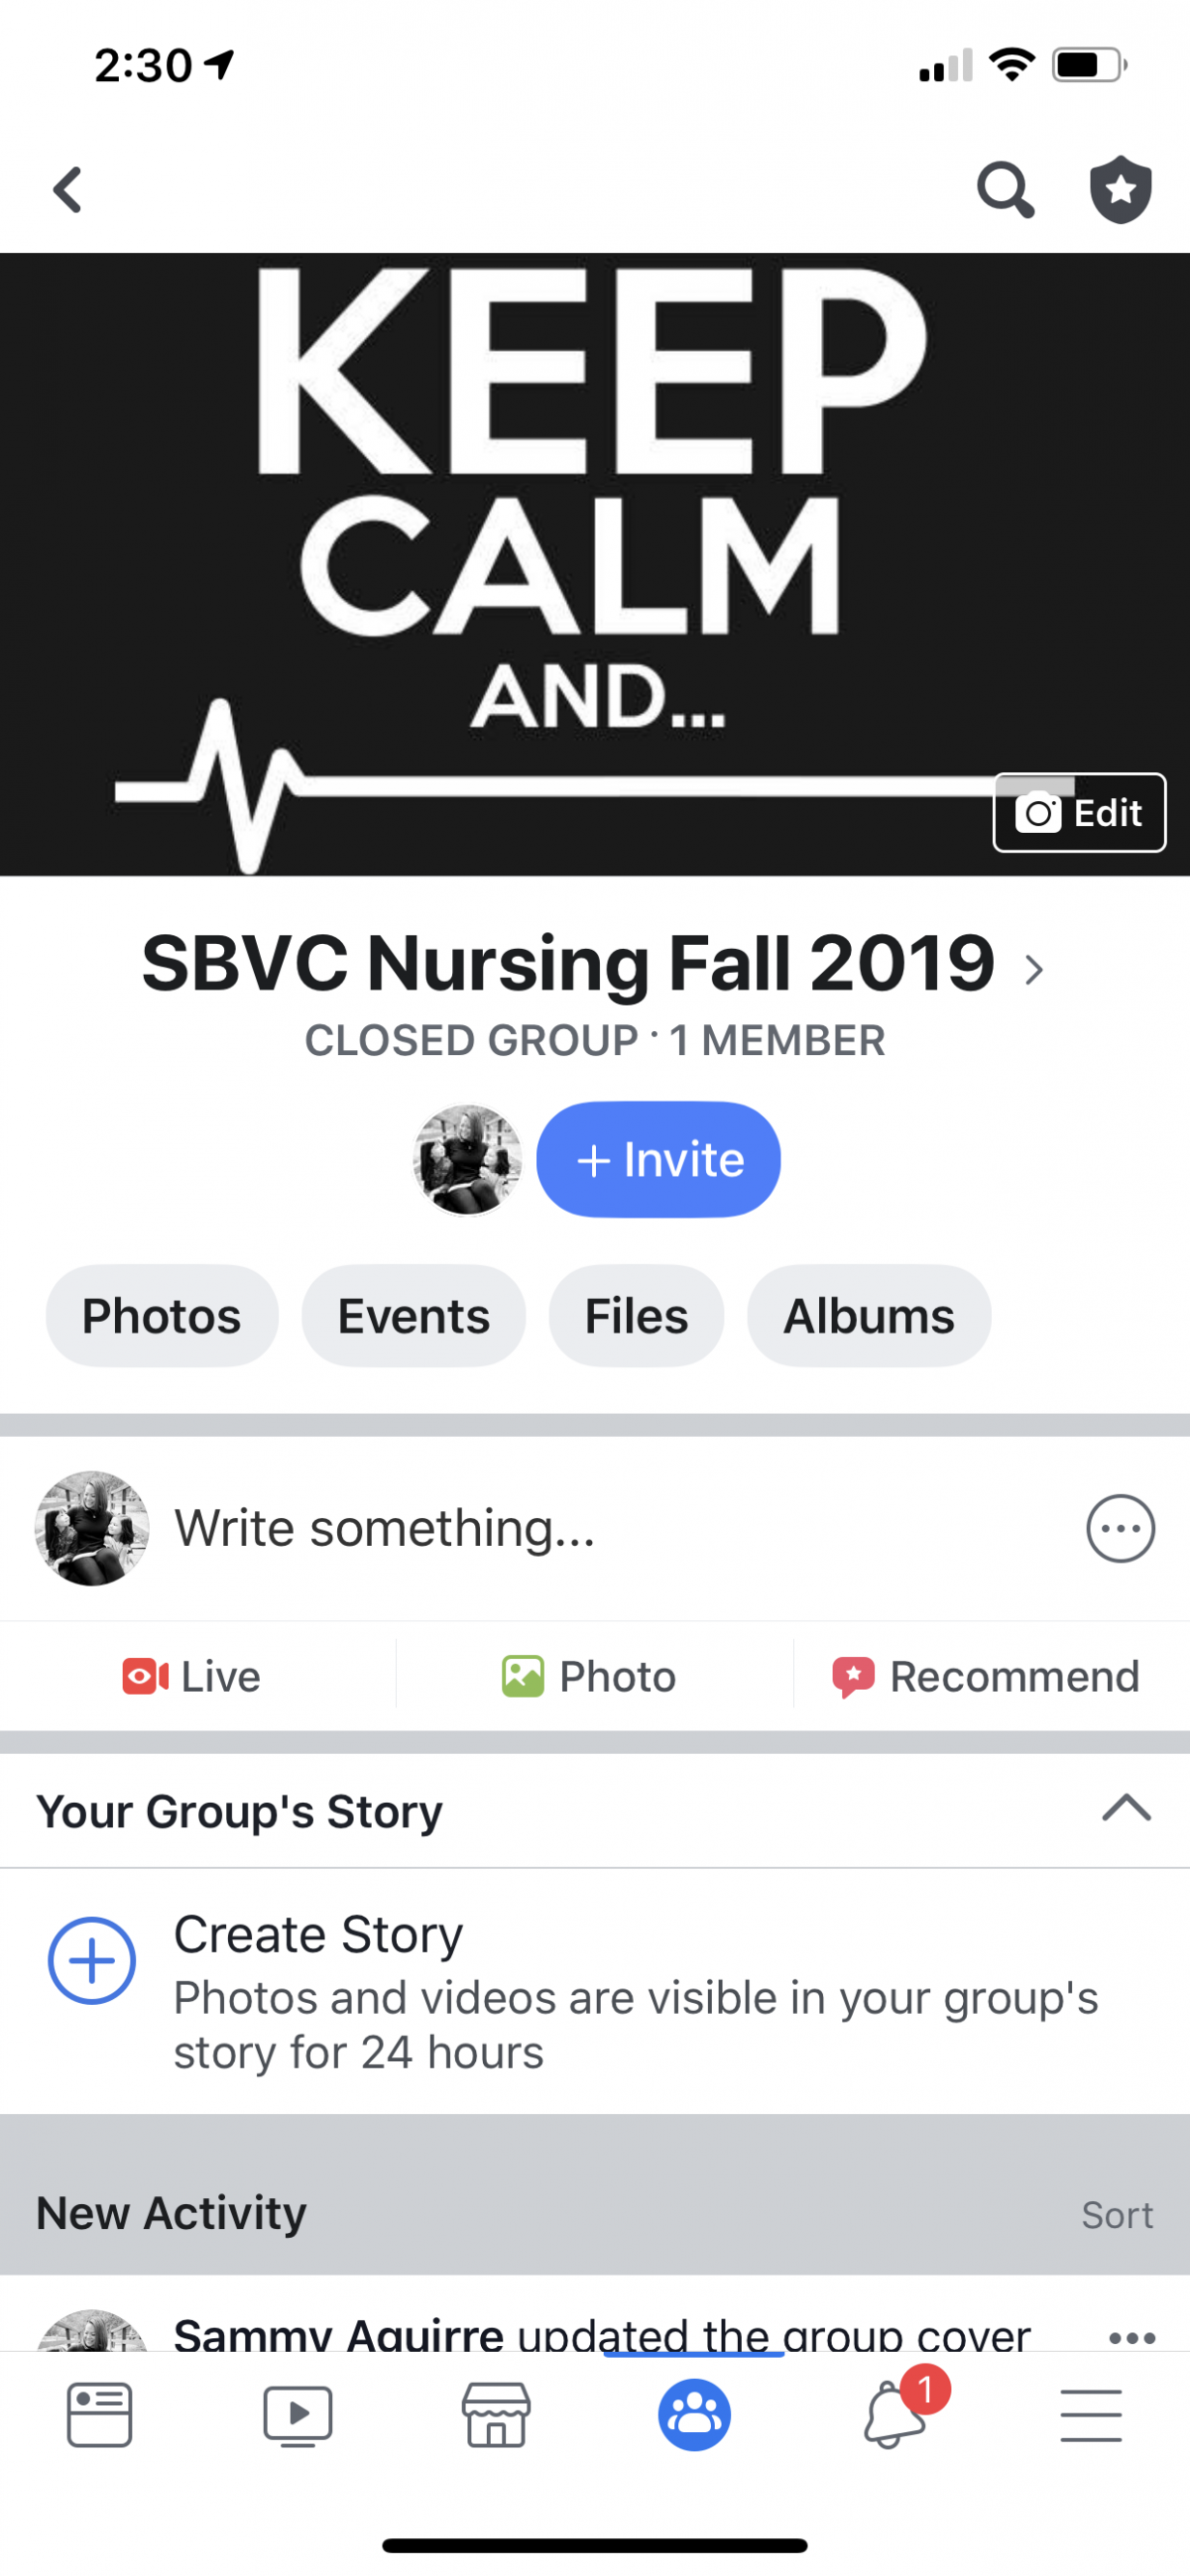The width and height of the screenshot is (1190, 2576).
Task: Open group search magnifier icon
Action: [x=1004, y=190]
